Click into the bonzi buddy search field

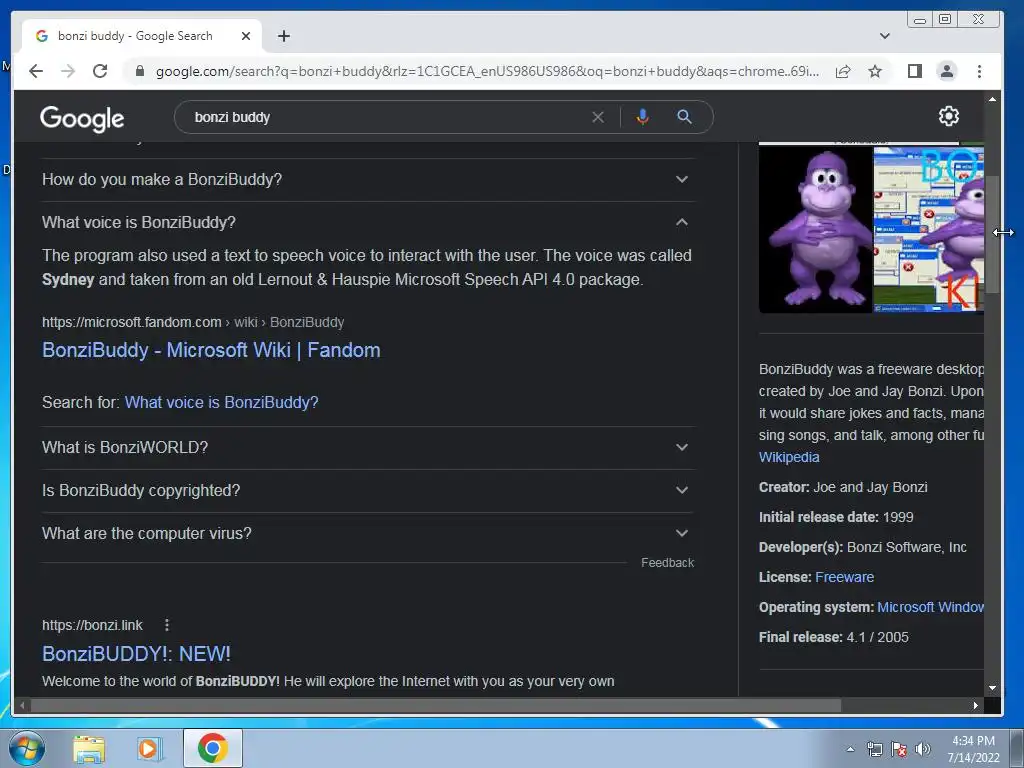point(385,117)
